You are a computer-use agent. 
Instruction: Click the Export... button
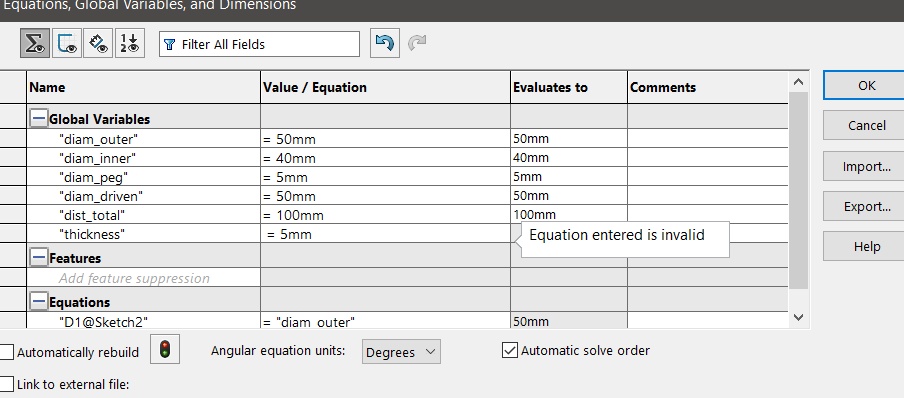click(864, 206)
